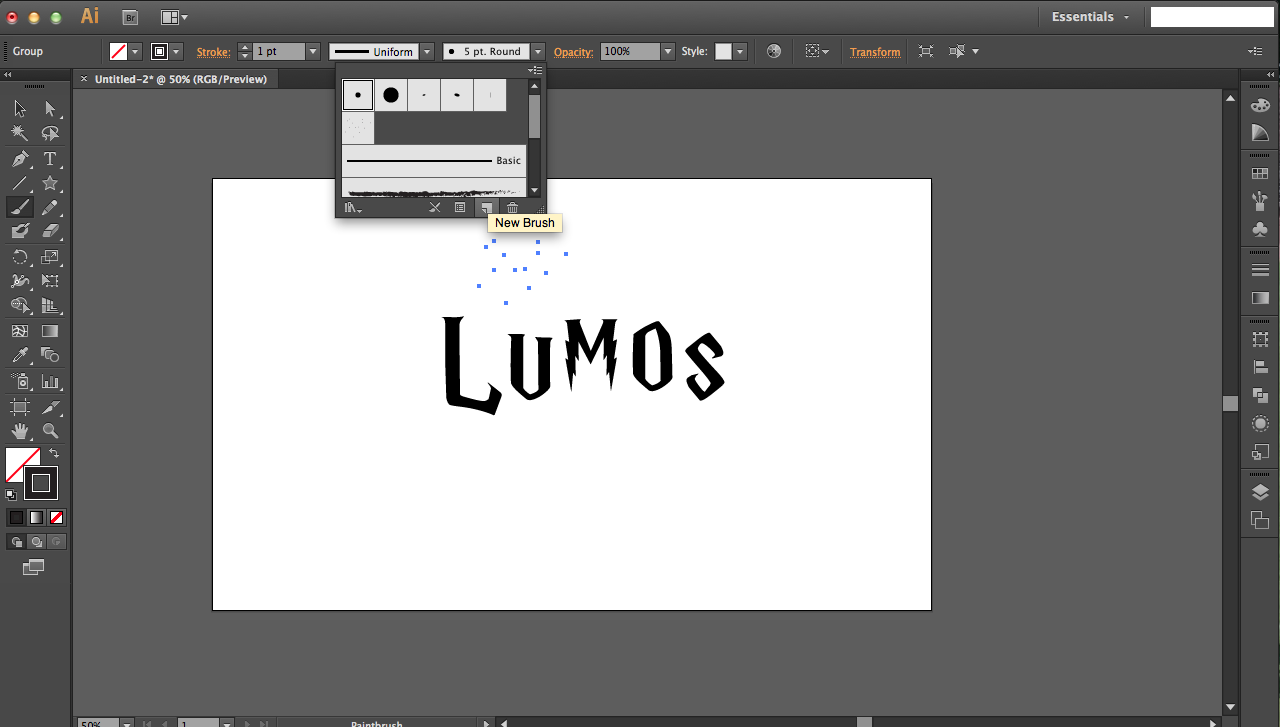Select the scatter dots brush thumbnail
Image resolution: width=1280 pixels, height=727 pixels.
[x=358, y=128]
